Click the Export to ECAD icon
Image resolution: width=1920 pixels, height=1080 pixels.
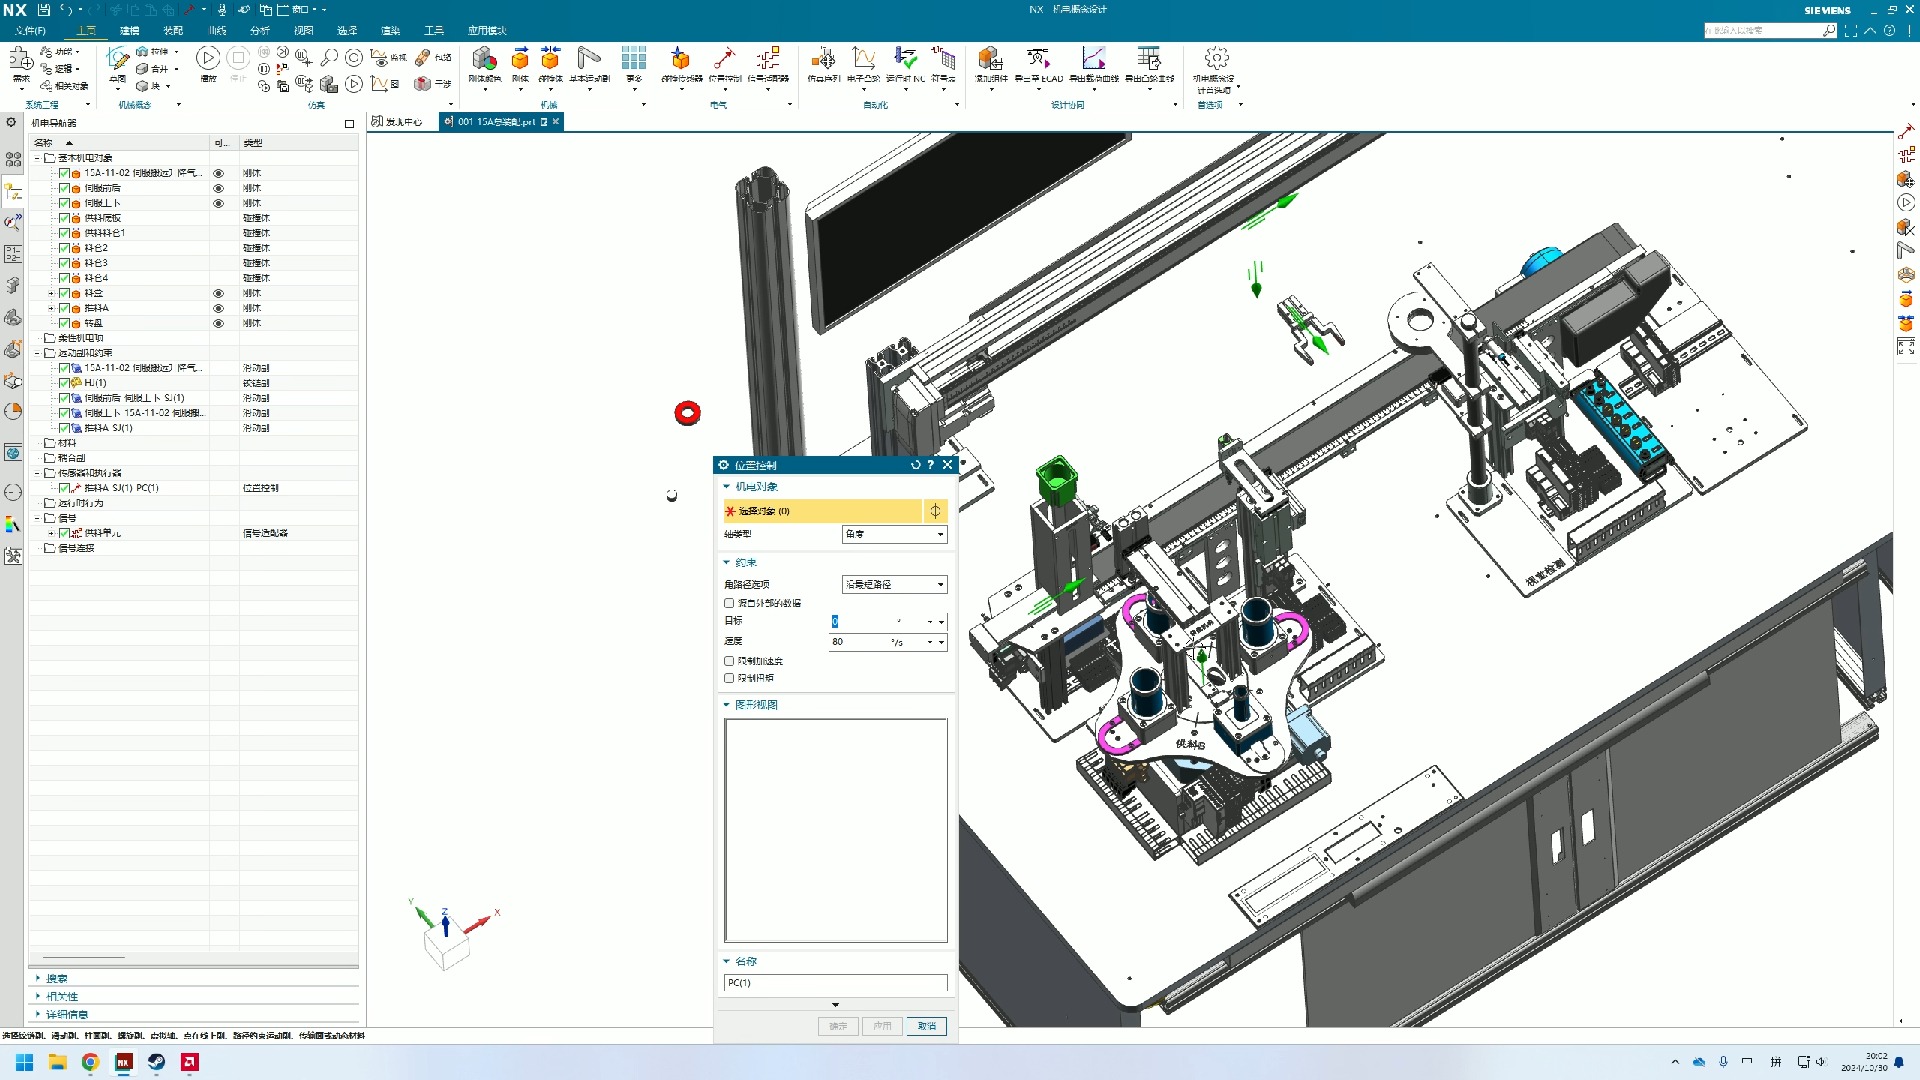[x=1038, y=59]
